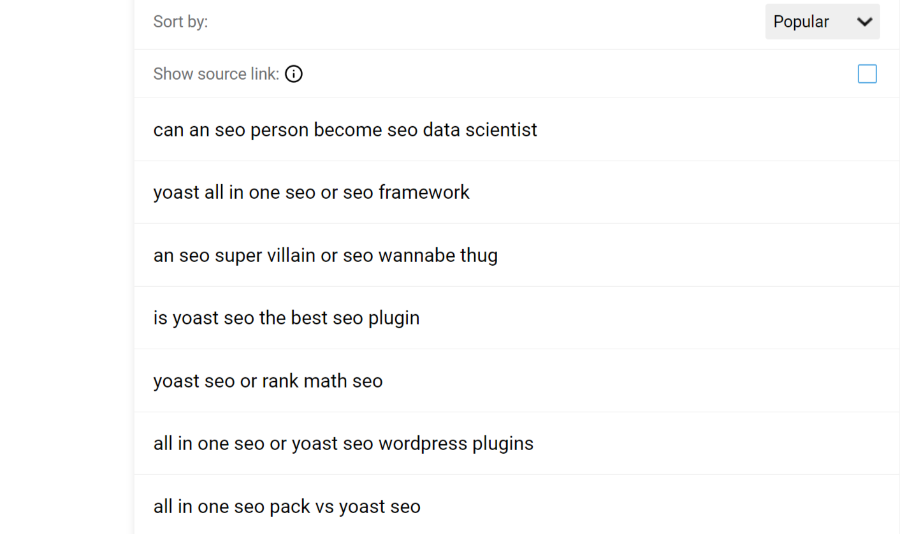Click the word 'plugin' in best seo keyword
This screenshot has width=900, height=534.
pos(392,318)
